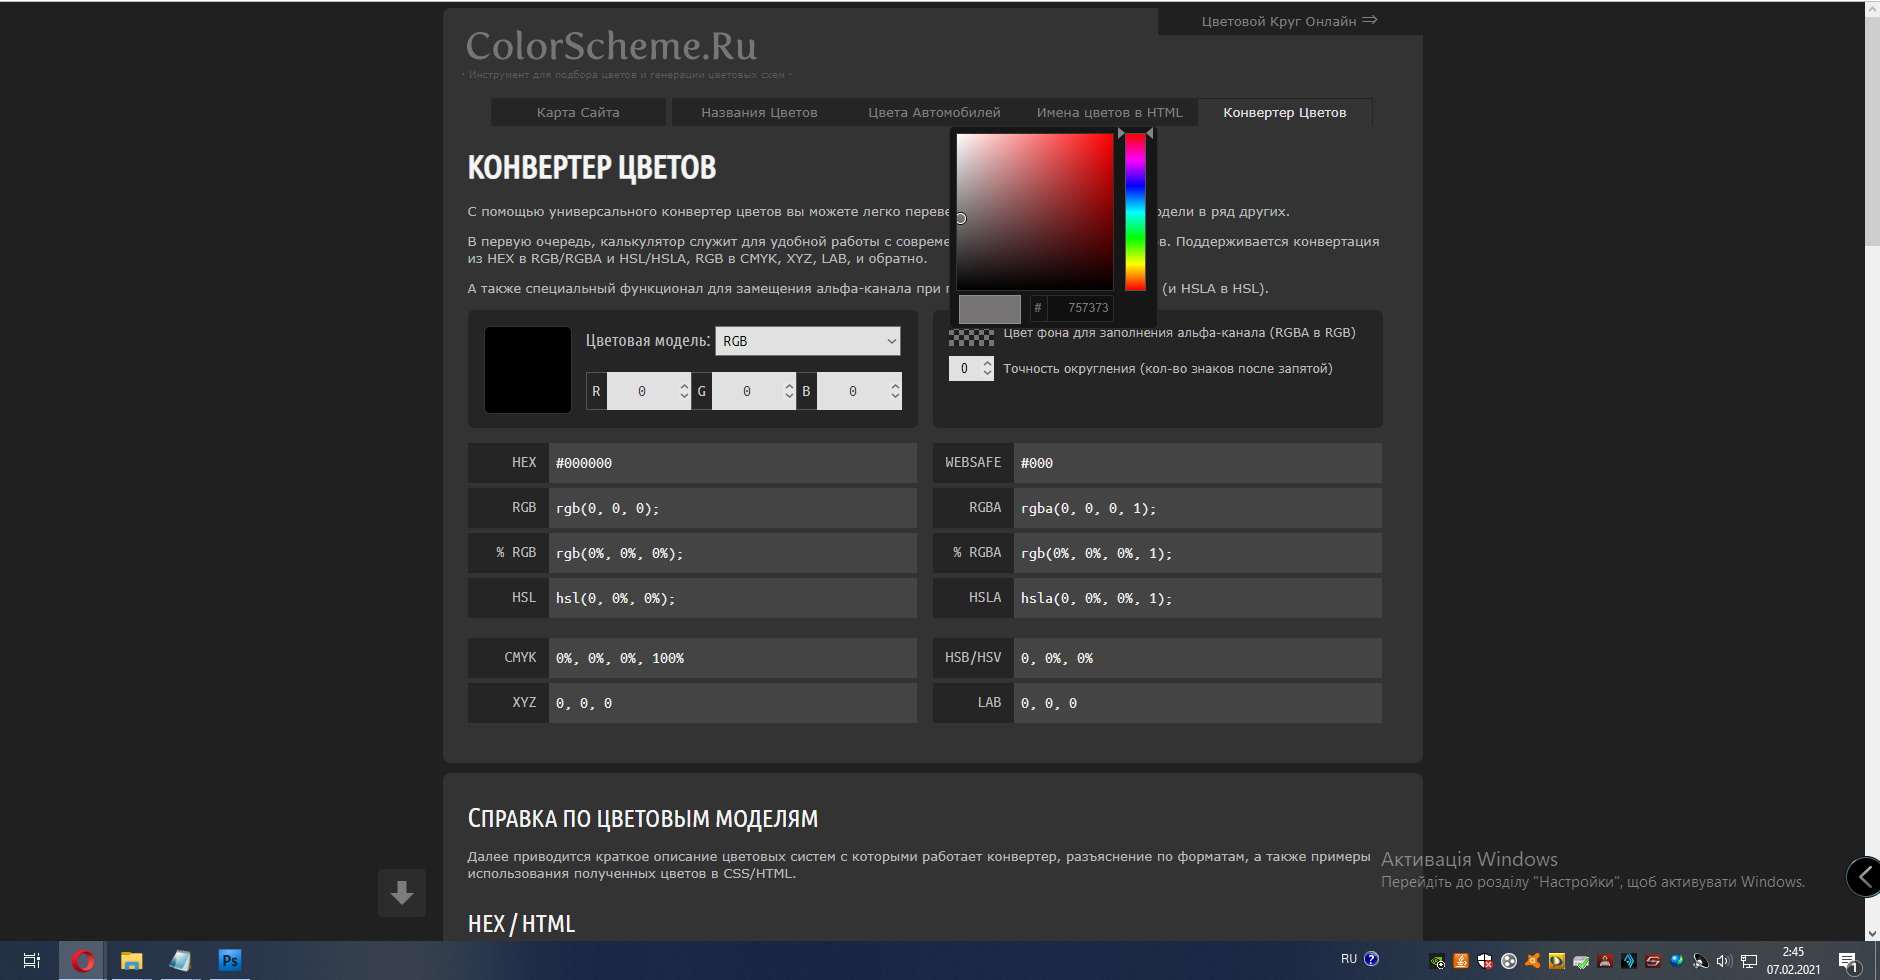Image resolution: width=1880 pixels, height=980 pixels.
Task: Expand the Цветовая модель RGB dropdown
Action: tap(808, 341)
